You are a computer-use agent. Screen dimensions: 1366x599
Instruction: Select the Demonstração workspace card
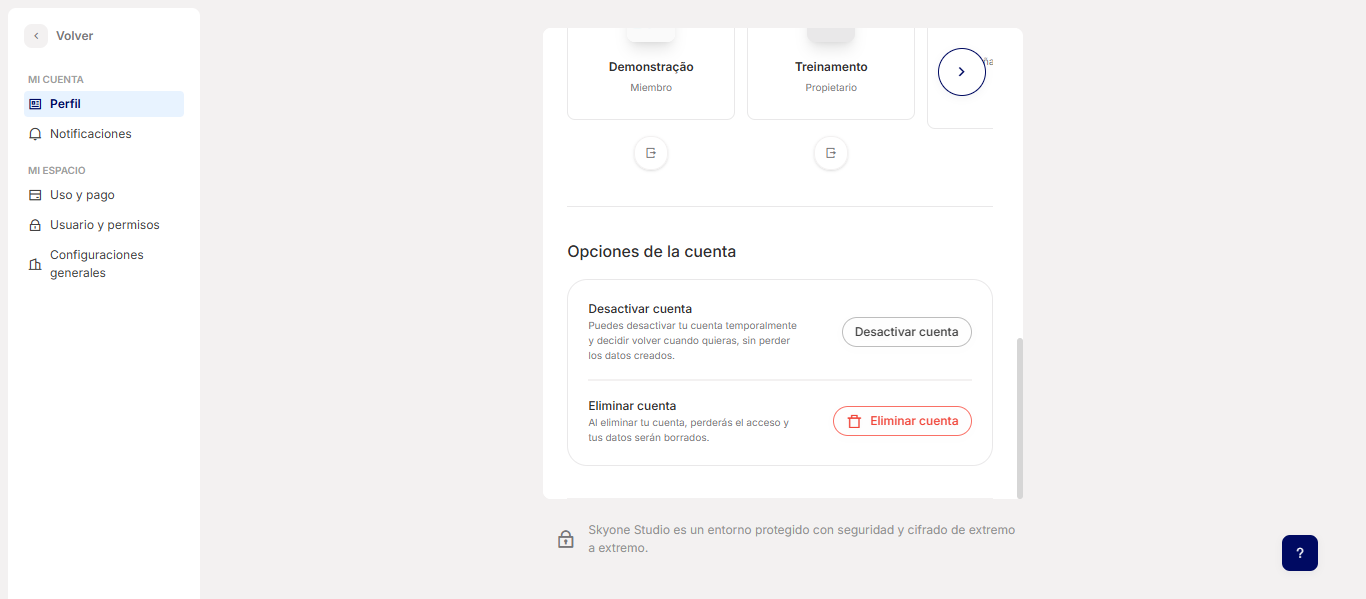click(651, 75)
